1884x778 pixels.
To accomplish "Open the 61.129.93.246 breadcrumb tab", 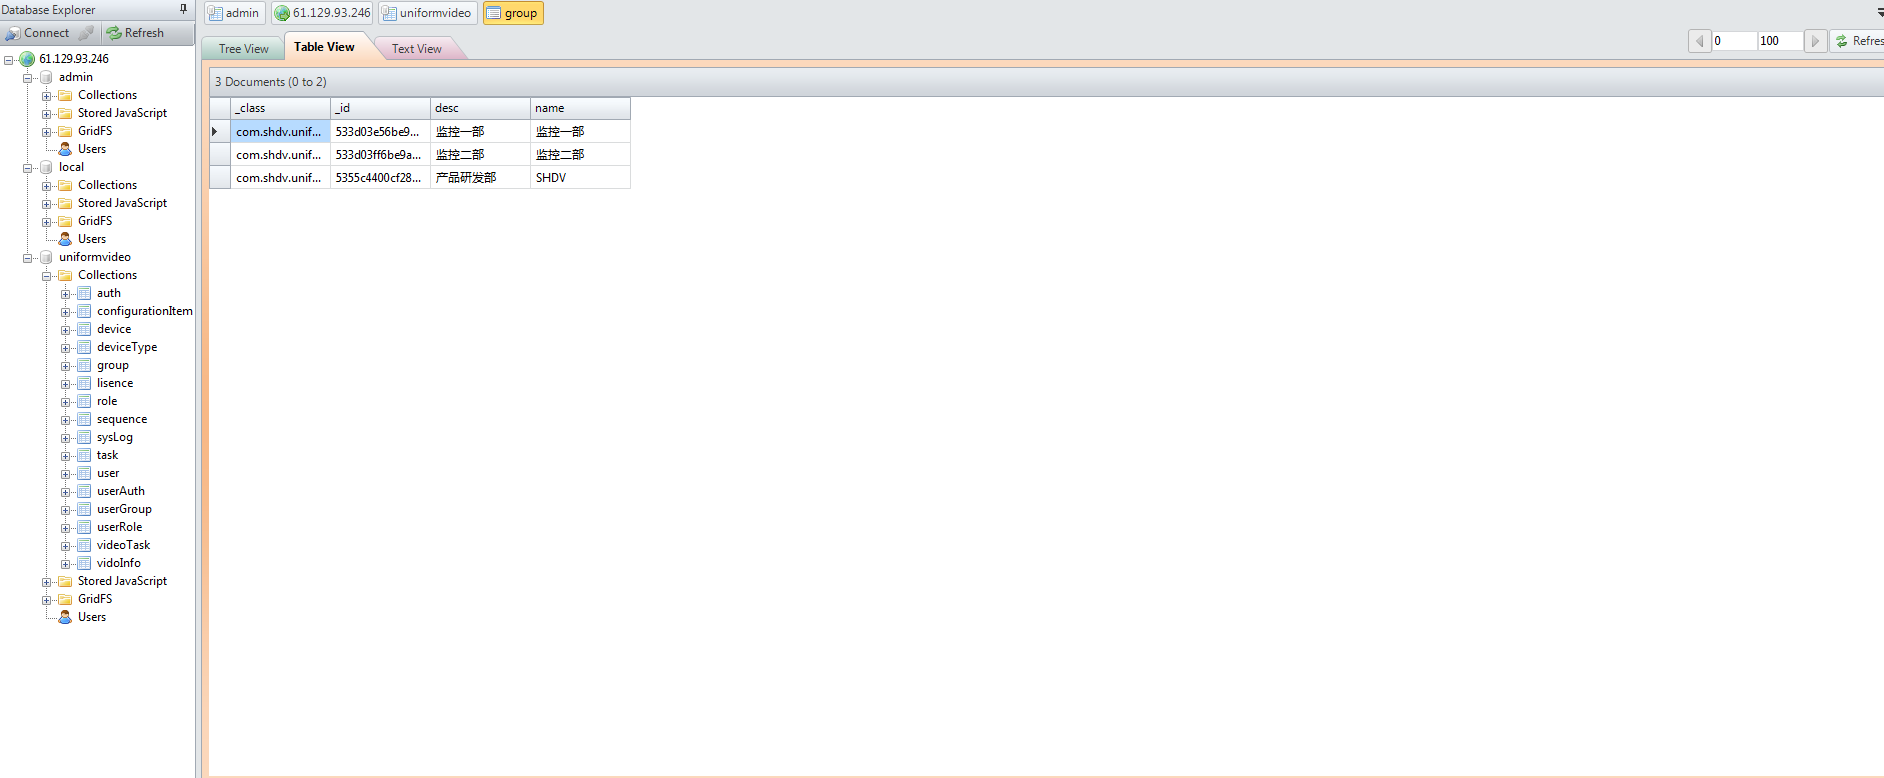I will pyautogui.click(x=322, y=13).
